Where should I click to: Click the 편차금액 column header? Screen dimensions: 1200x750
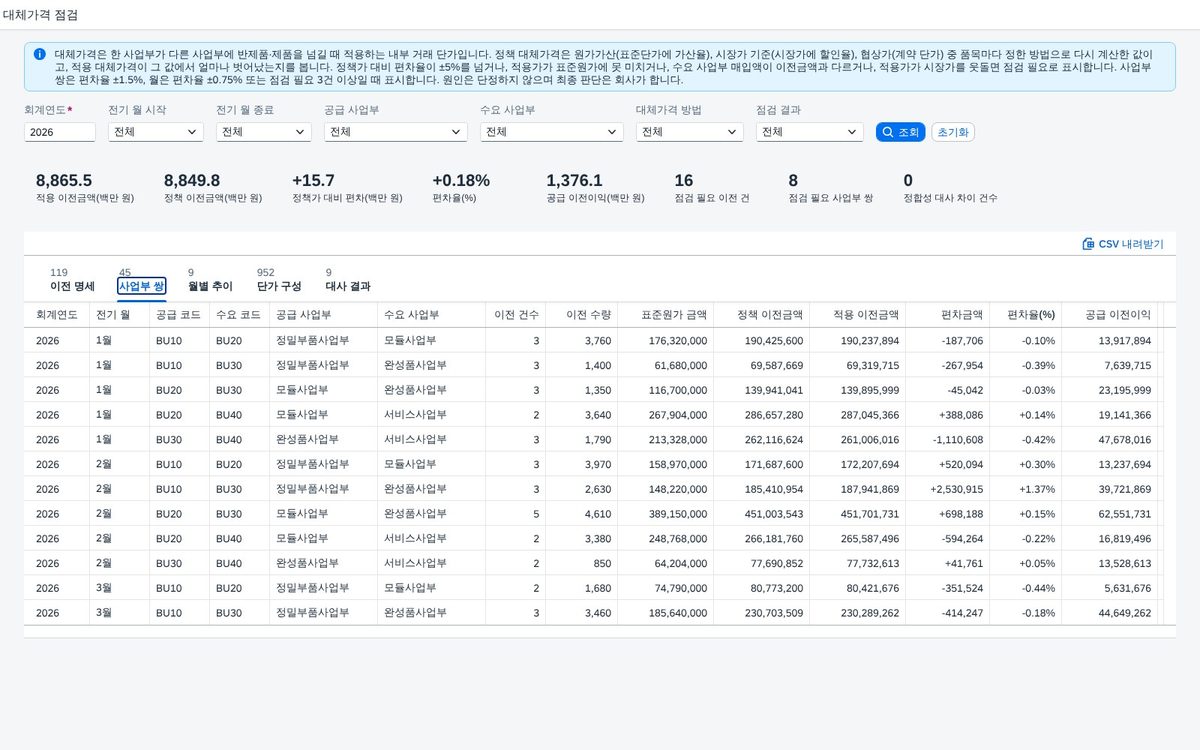948,314
